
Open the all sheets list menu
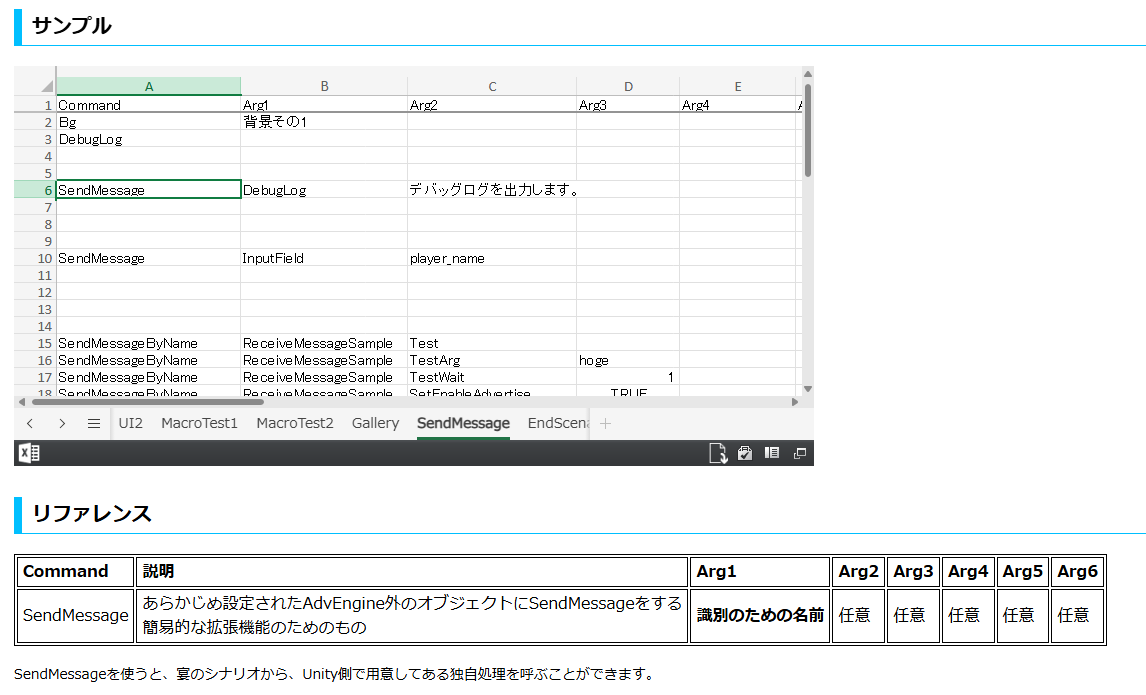94,423
